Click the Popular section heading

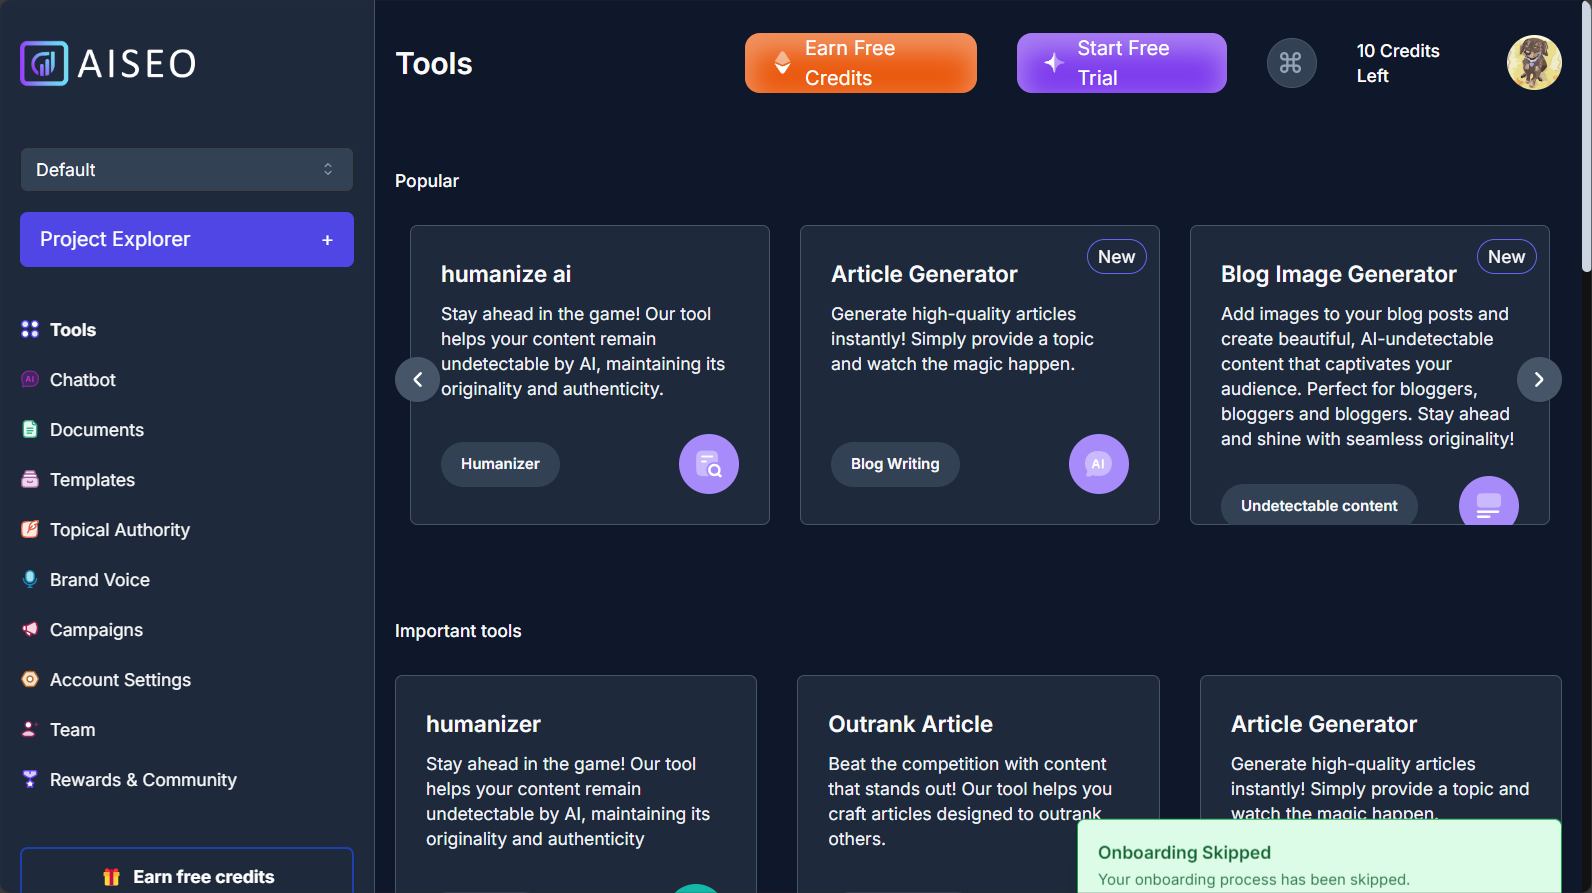pyautogui.click(x=427, y=181)
